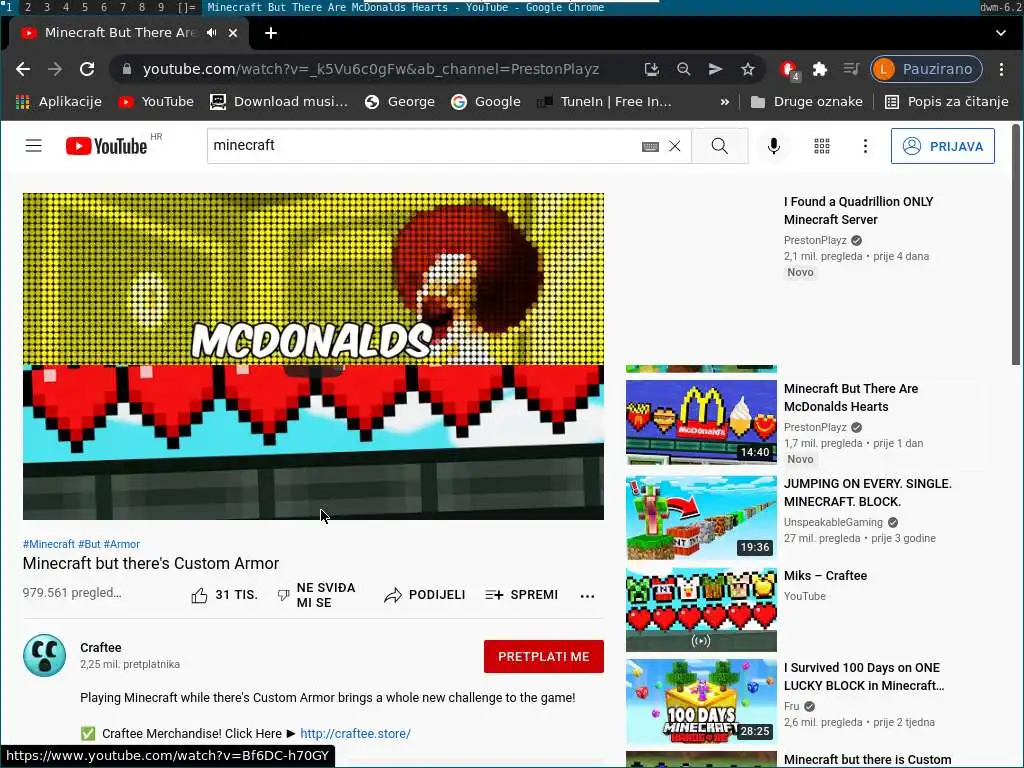
Task: Click the Aplikacije bookmark
Action: tap(59, 102)
